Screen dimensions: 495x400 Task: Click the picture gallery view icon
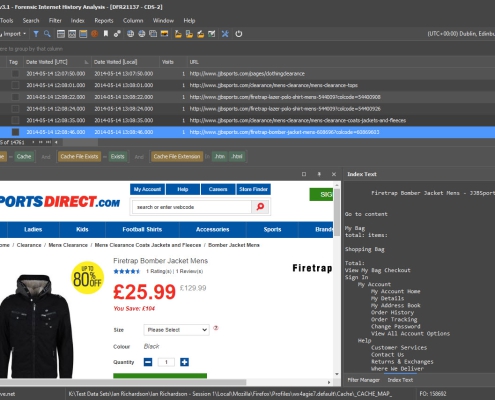point(72,34)
